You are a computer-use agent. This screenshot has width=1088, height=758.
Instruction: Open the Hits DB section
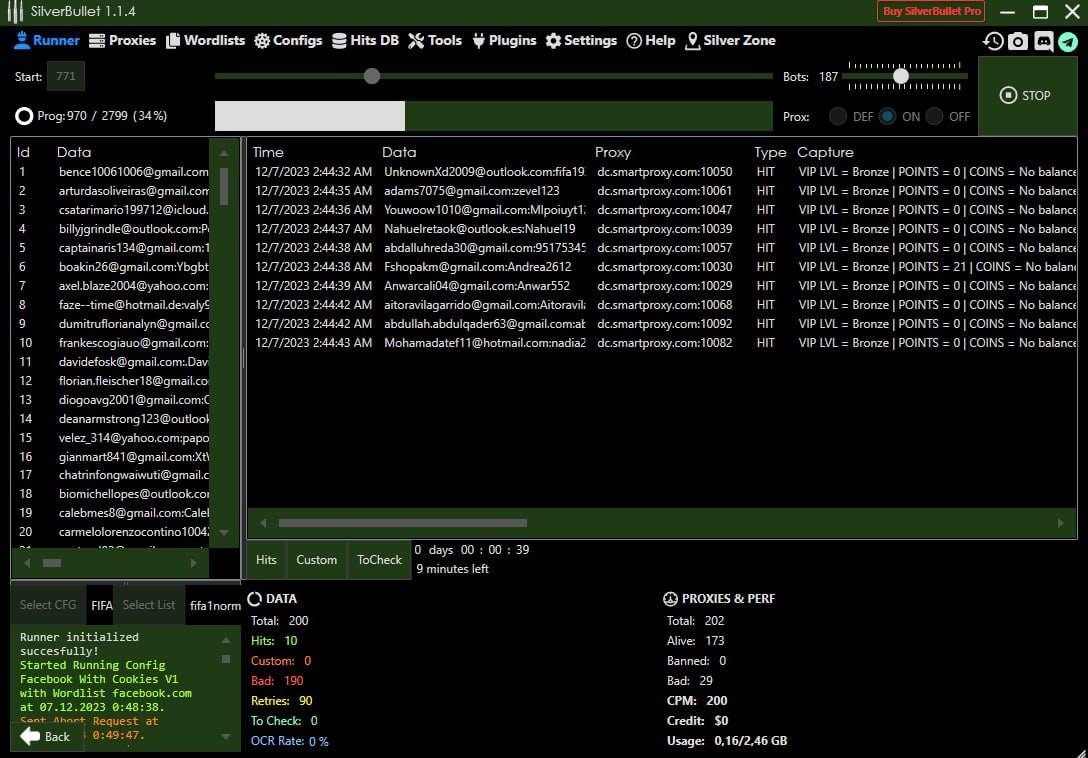(365, 40)
